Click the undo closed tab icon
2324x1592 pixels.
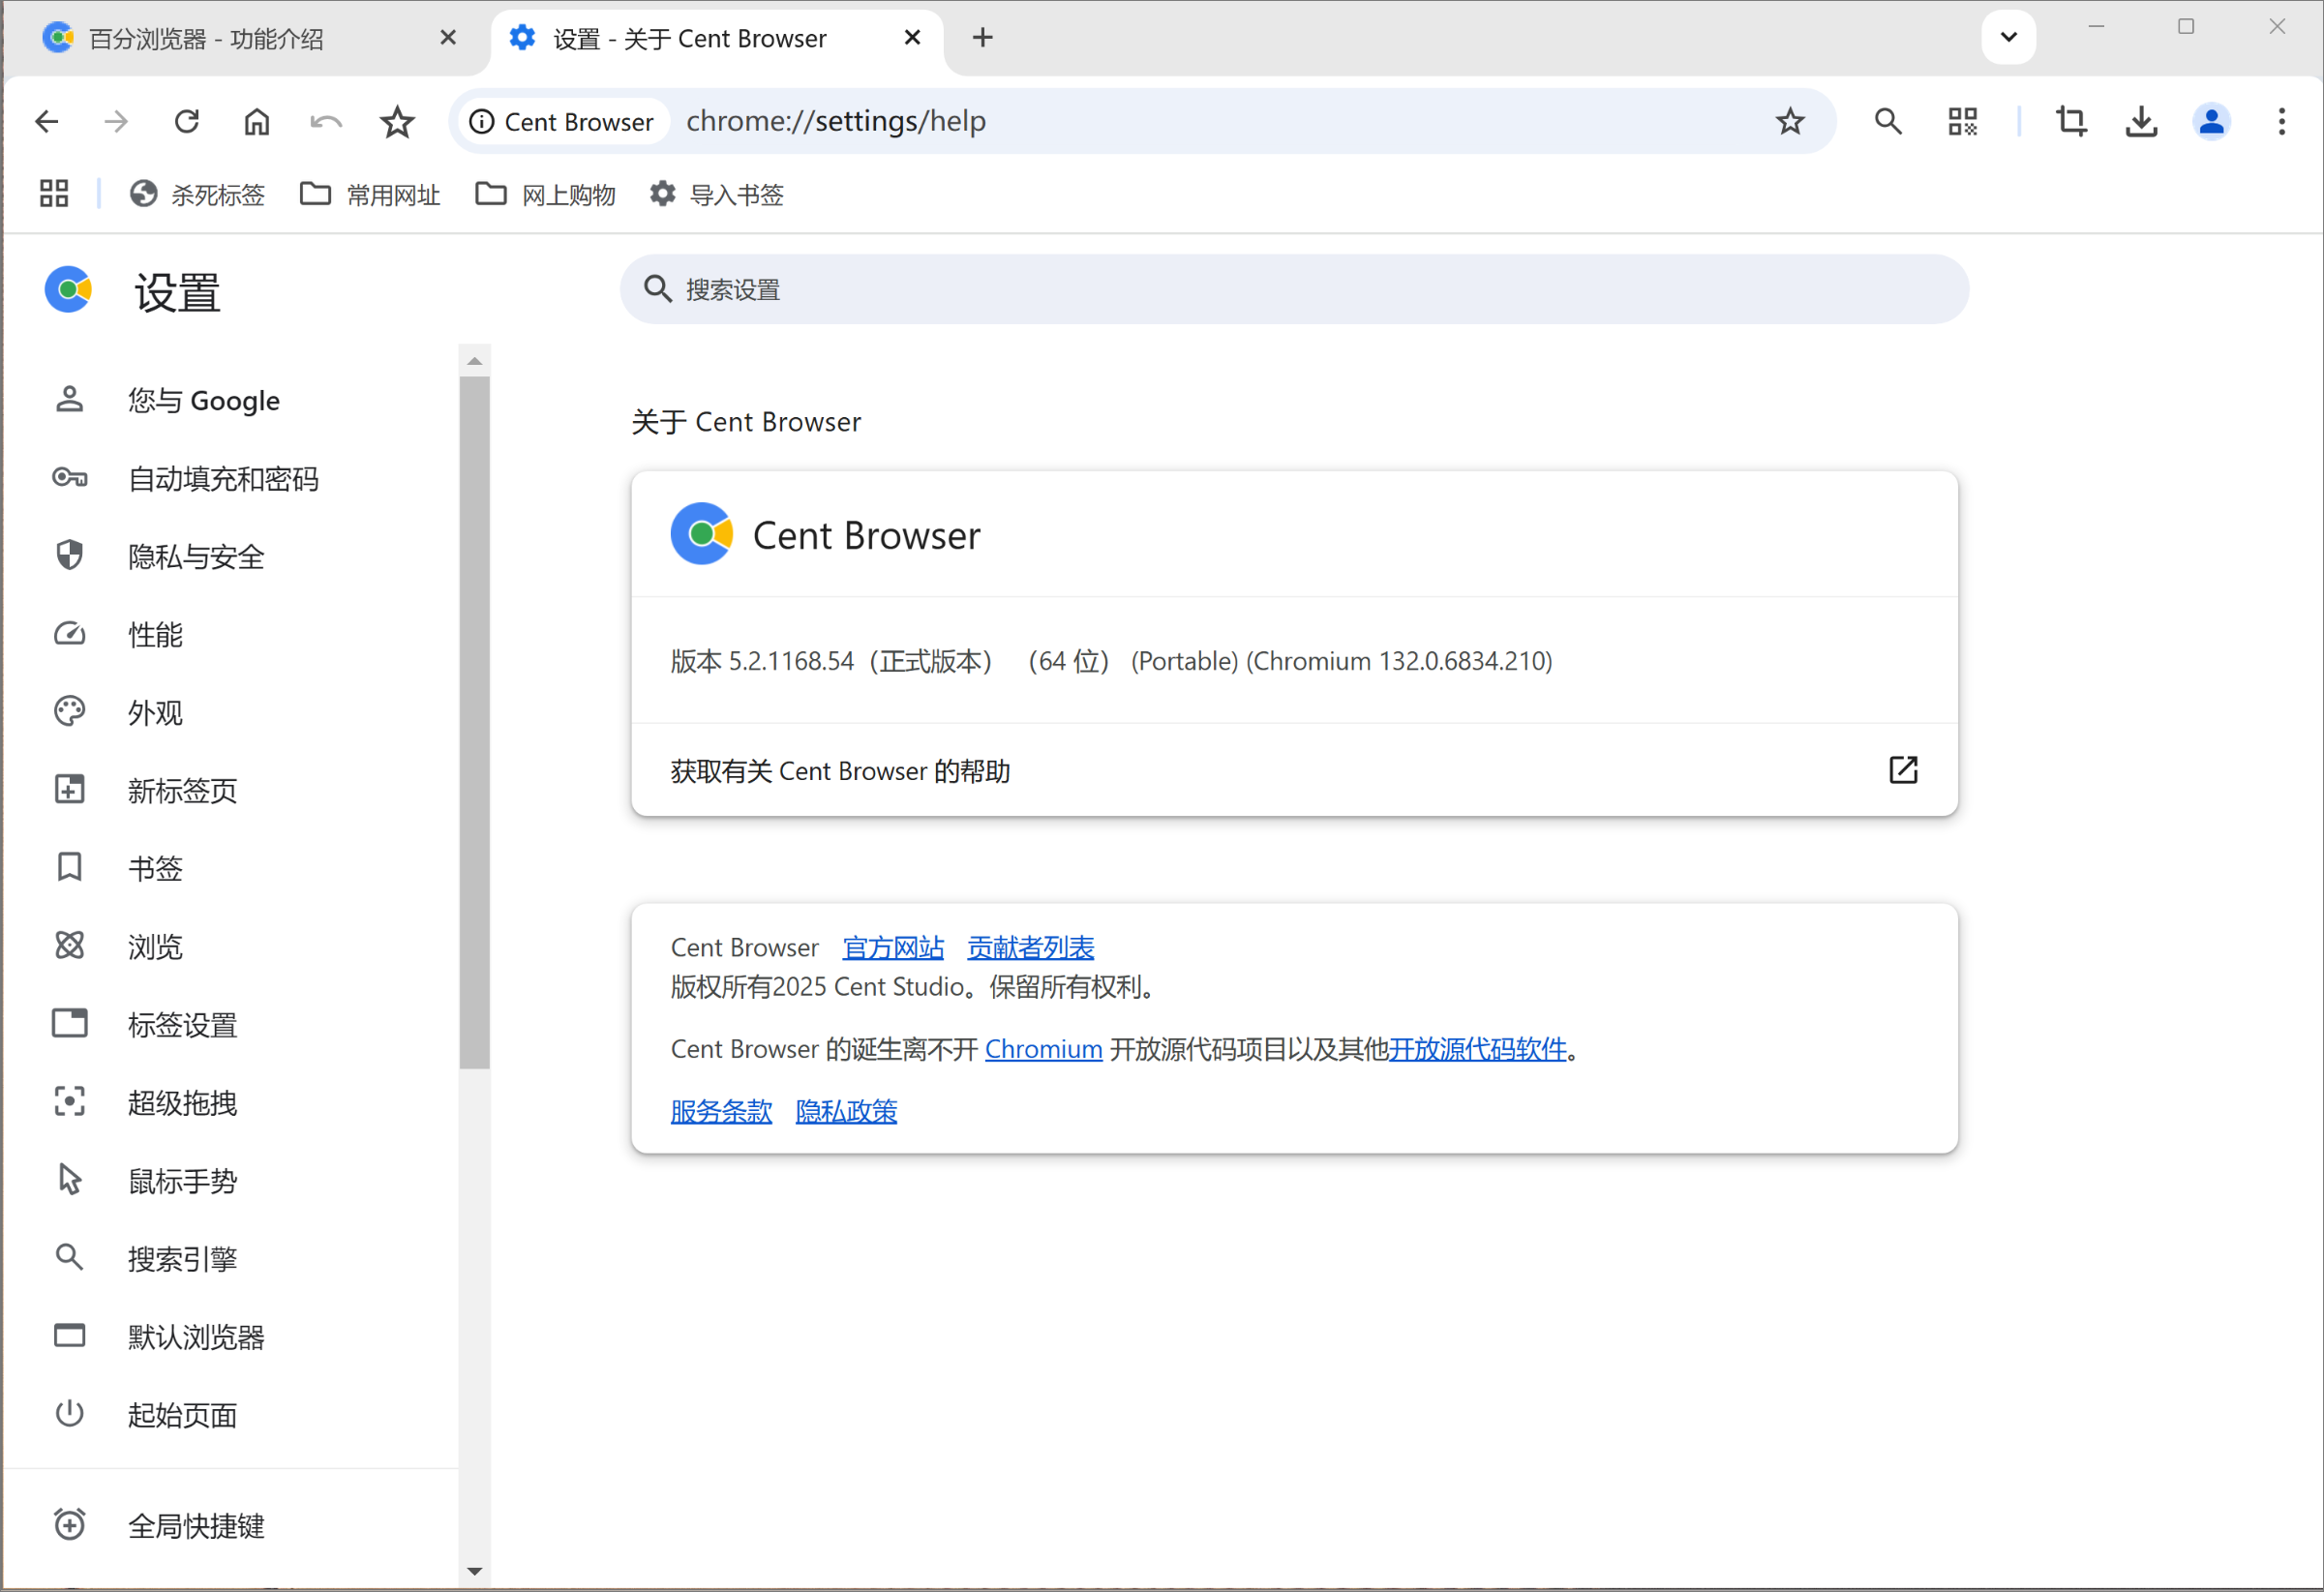pyautogui.click(x=327, y=122)
